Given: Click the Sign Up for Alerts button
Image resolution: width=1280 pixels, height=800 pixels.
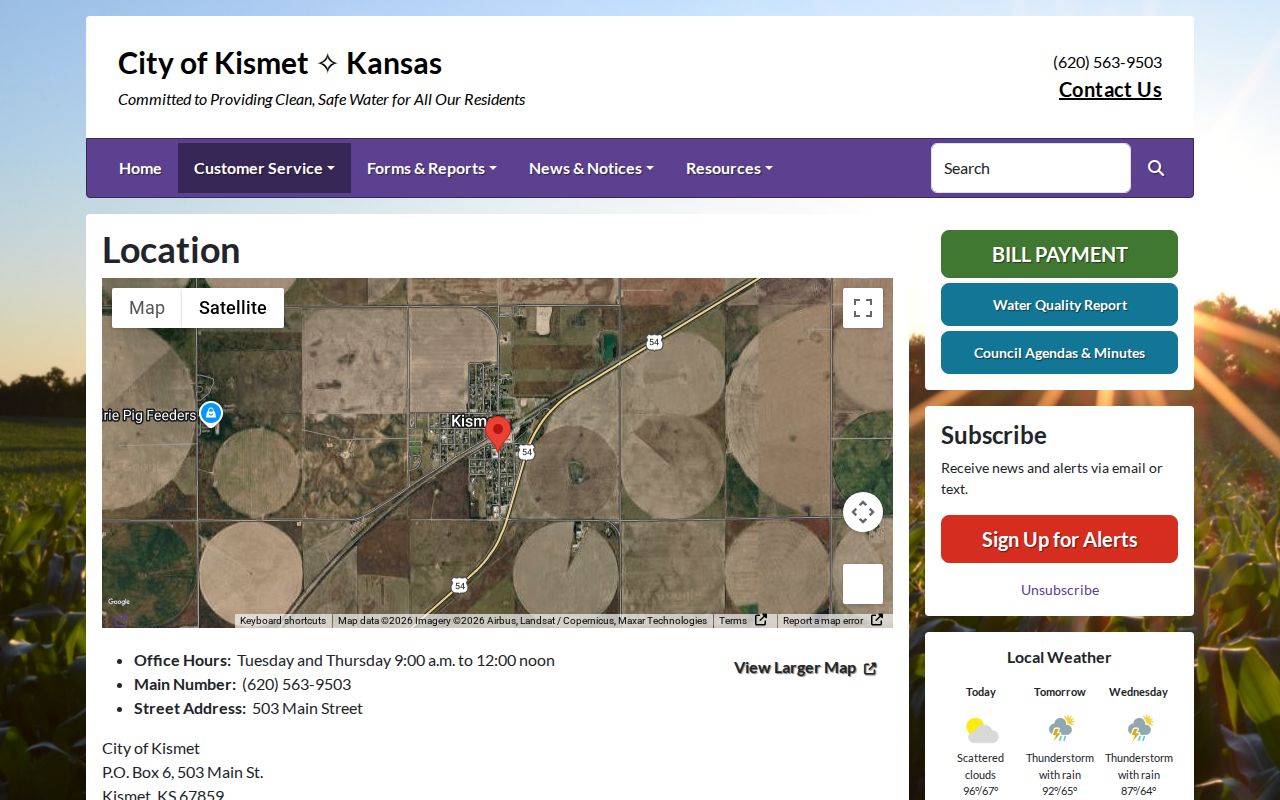Looking at the screenshot, I should tap(1059, 539).
